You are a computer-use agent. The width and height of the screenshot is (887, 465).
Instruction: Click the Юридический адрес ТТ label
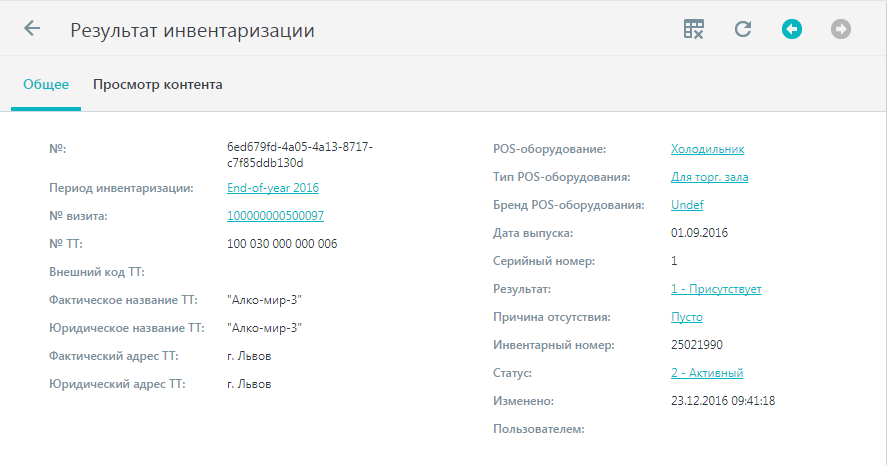tap(117, 384)
